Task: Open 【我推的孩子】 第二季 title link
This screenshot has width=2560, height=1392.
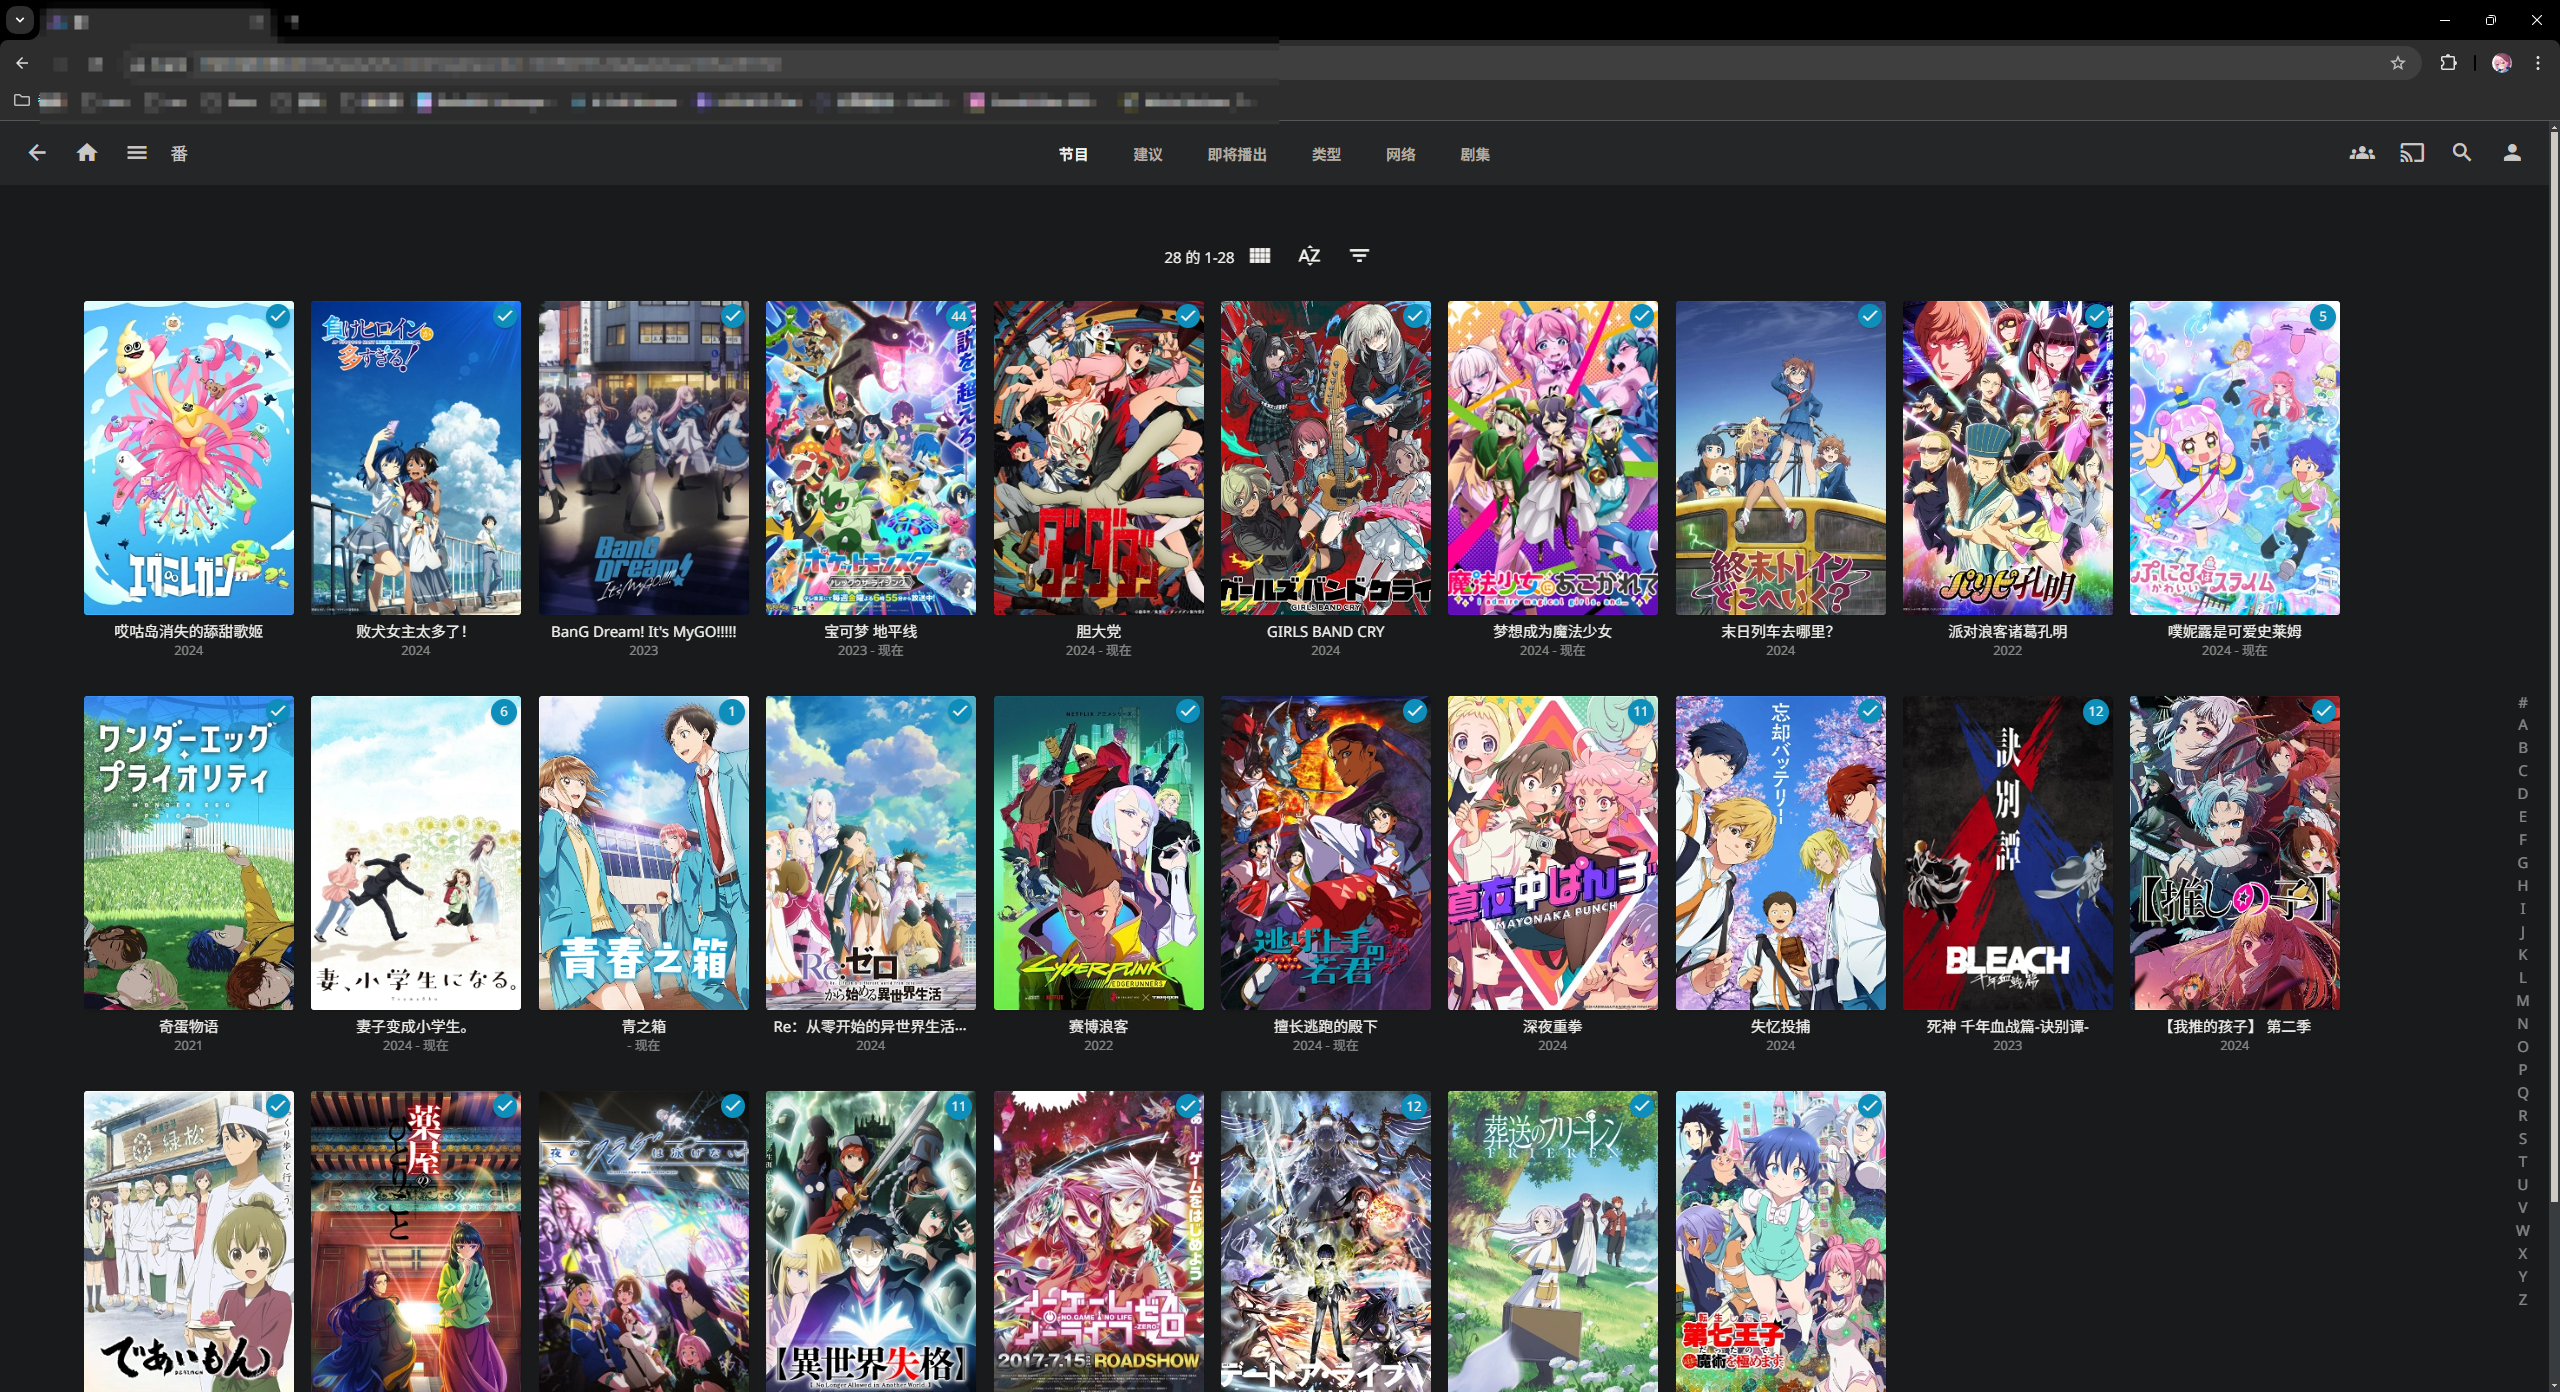Action: (2234, 1026)
